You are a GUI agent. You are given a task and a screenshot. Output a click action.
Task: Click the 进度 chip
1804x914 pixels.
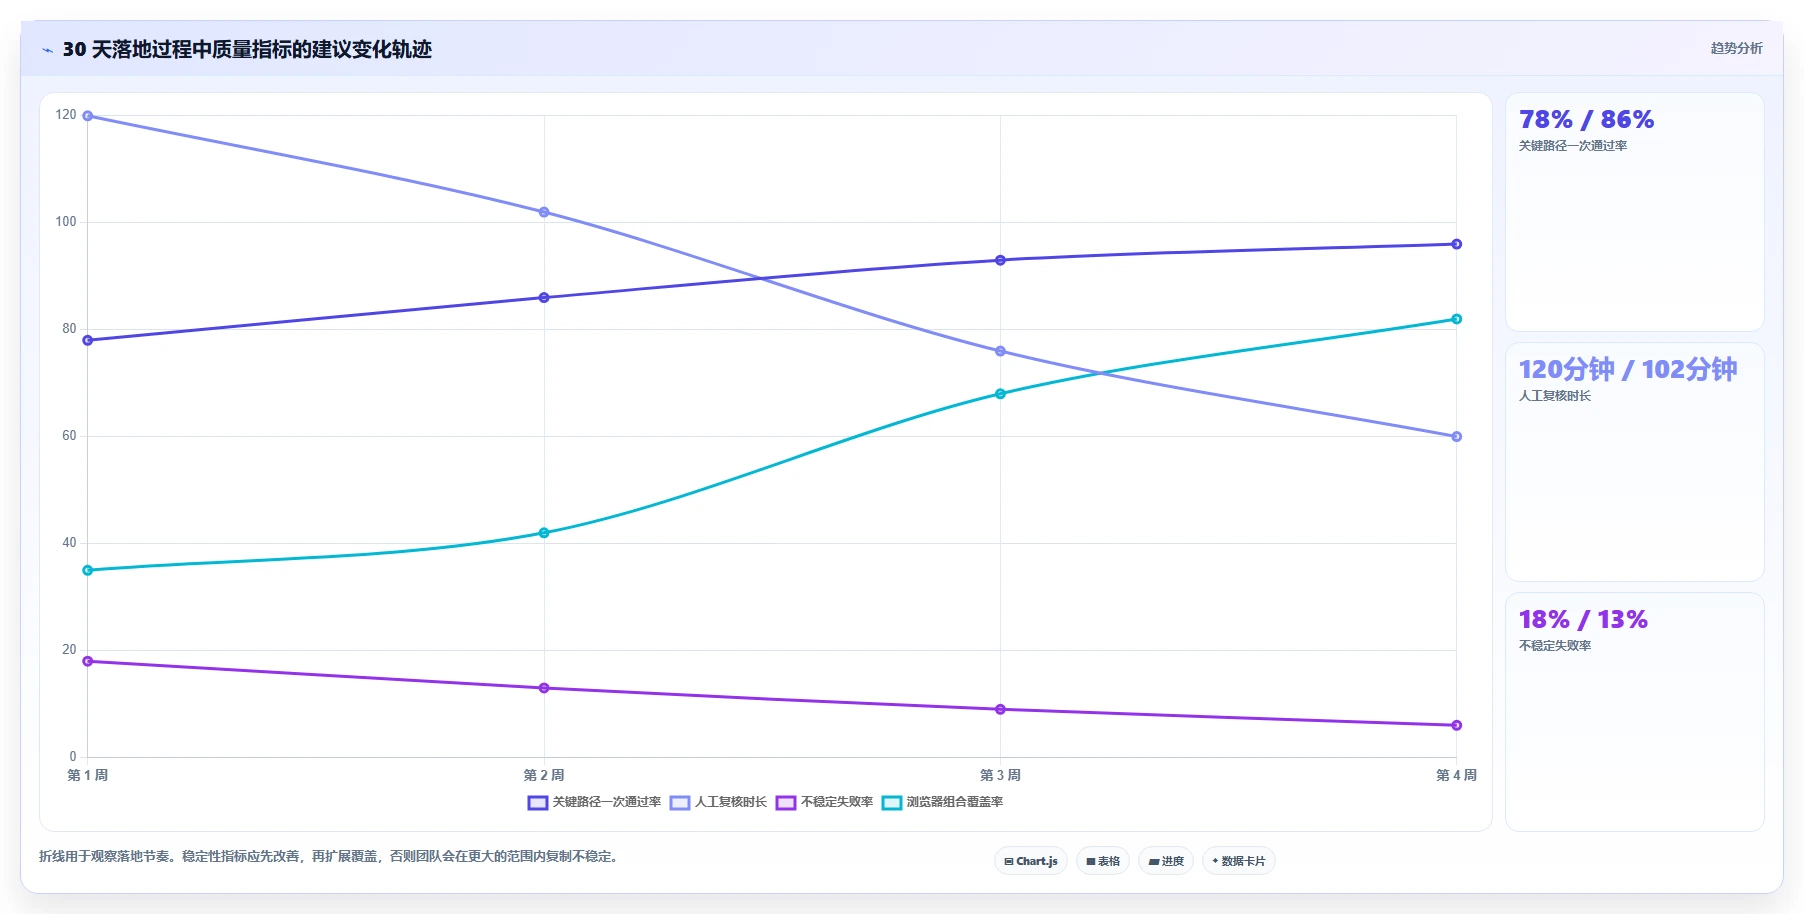(x=1166, y=861)
